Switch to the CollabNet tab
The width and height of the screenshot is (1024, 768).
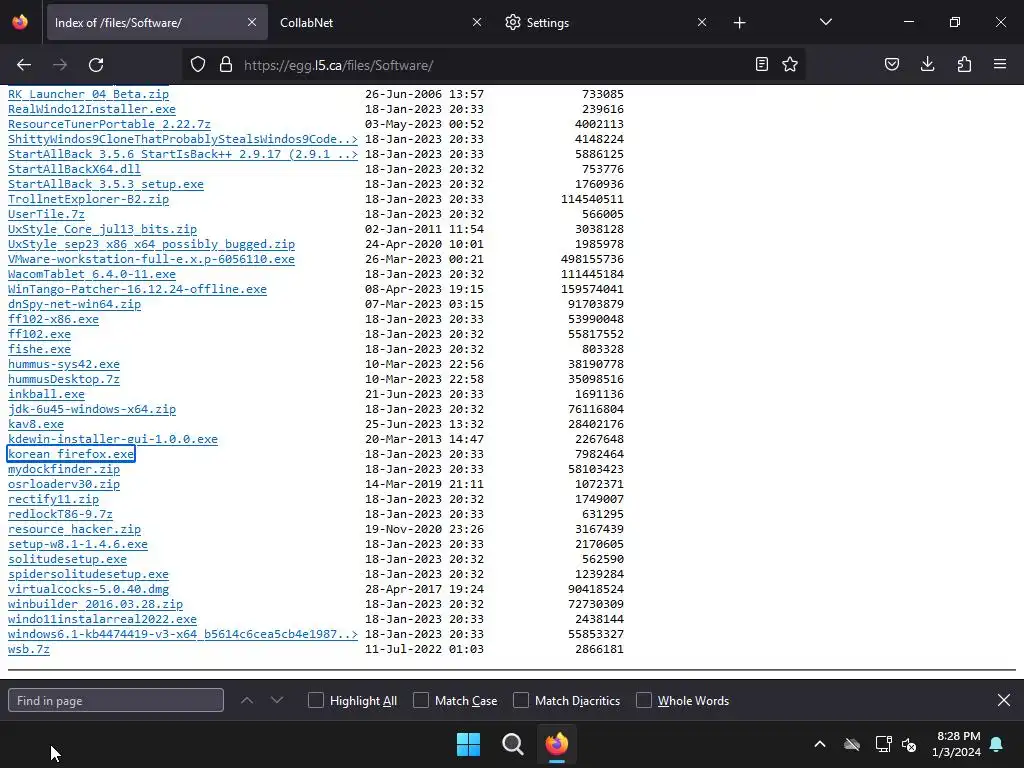381,23
